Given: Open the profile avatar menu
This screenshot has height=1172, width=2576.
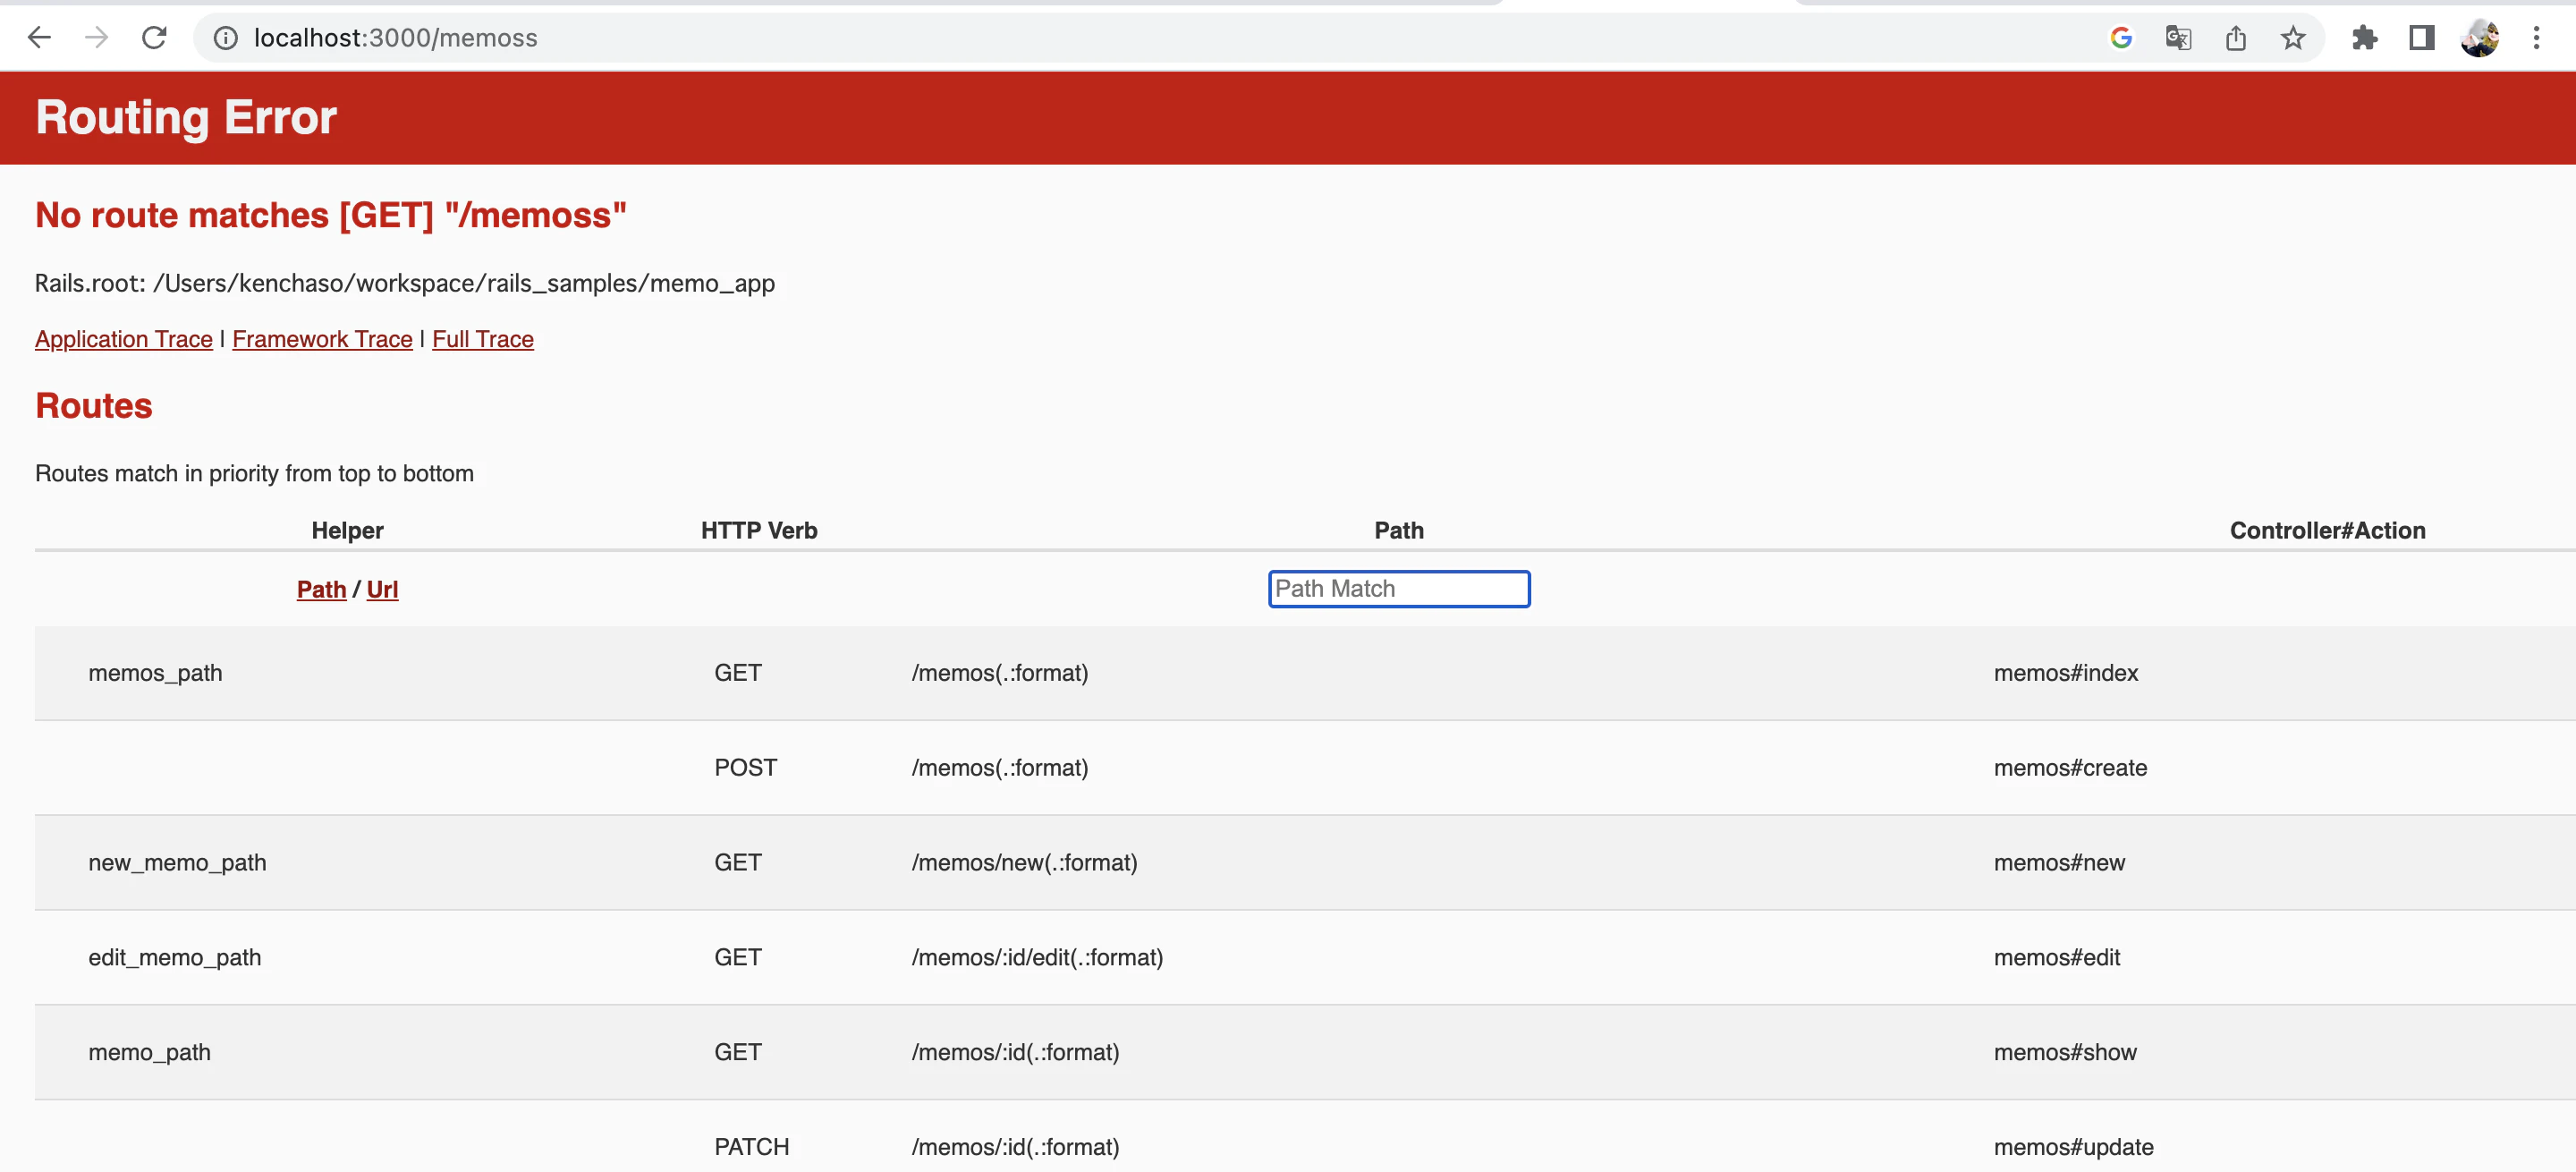Looking at the screenshot, I should point(2479,38).
